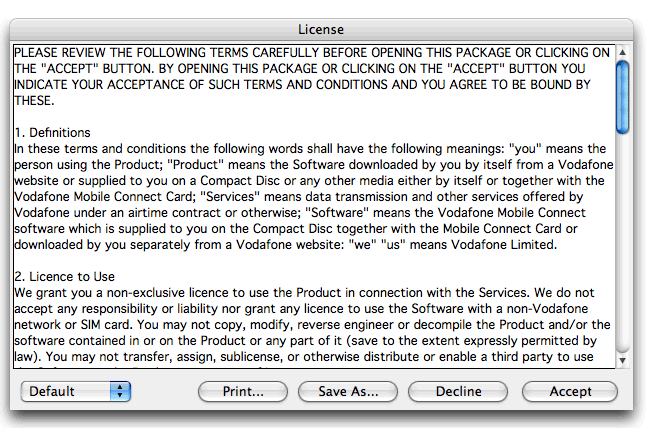Choose Save As... to save license
Screen dimensions: 653x428
coord(348,391)
